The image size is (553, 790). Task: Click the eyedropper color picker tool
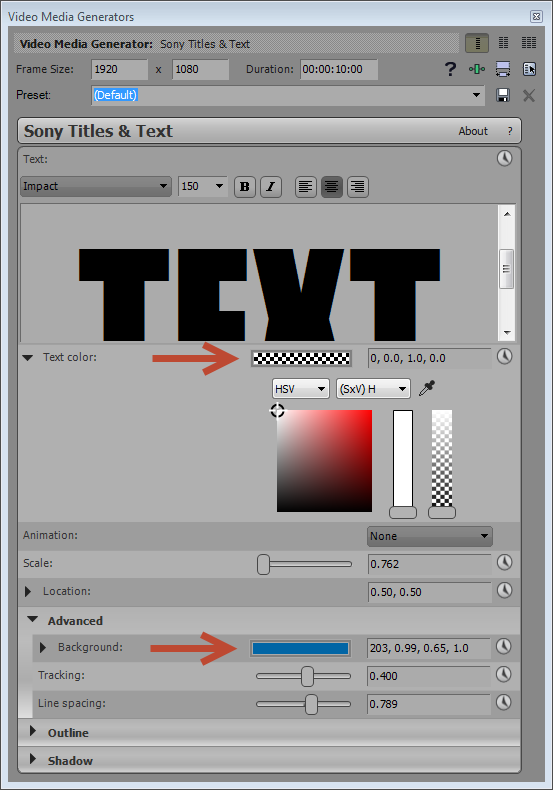tap(427, 388)
